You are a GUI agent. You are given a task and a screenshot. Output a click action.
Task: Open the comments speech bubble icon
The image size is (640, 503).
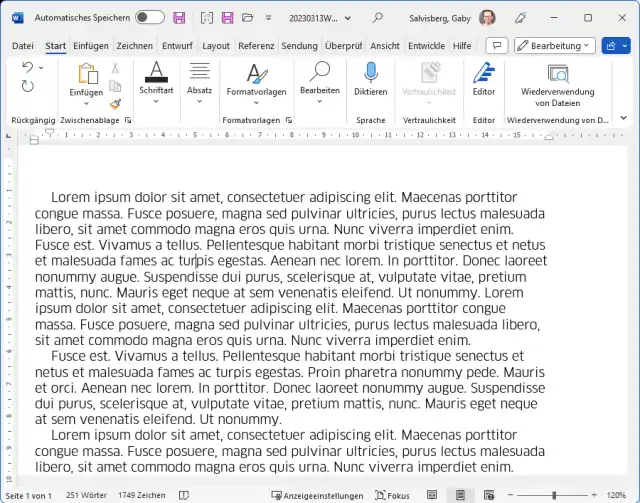[496, 46]
